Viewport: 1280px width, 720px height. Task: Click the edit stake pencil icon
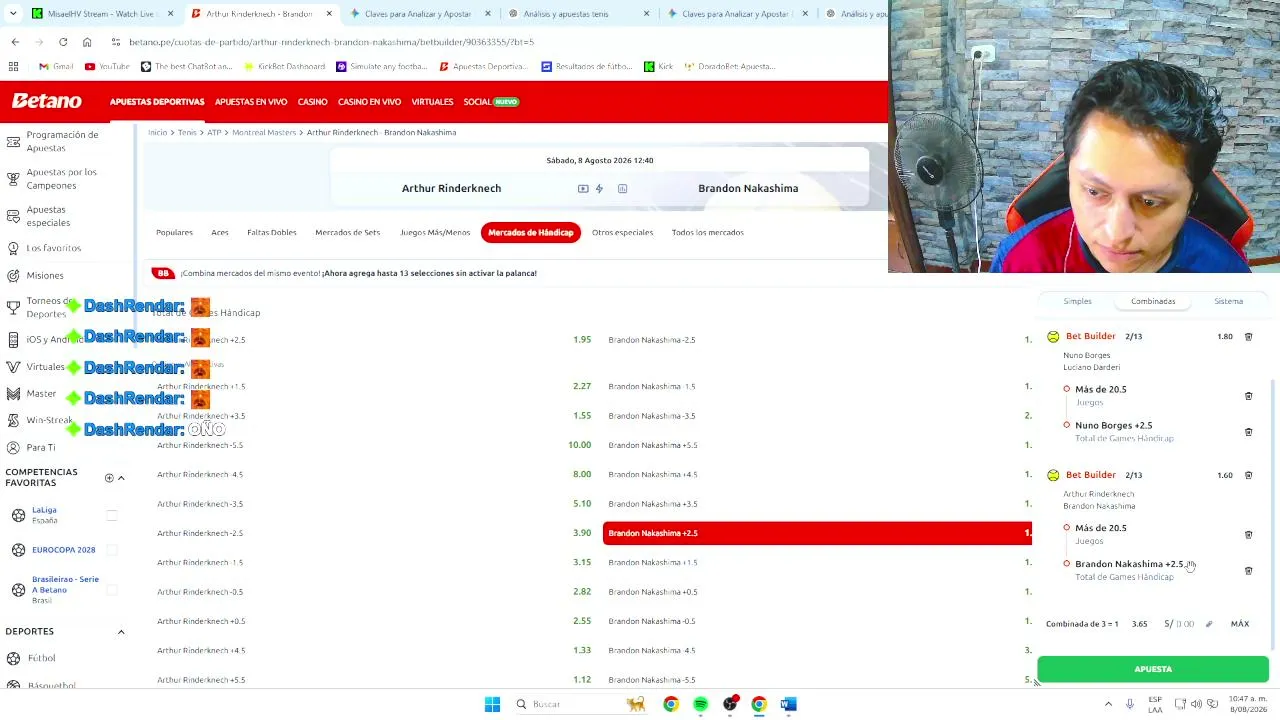pos(1209,624)
